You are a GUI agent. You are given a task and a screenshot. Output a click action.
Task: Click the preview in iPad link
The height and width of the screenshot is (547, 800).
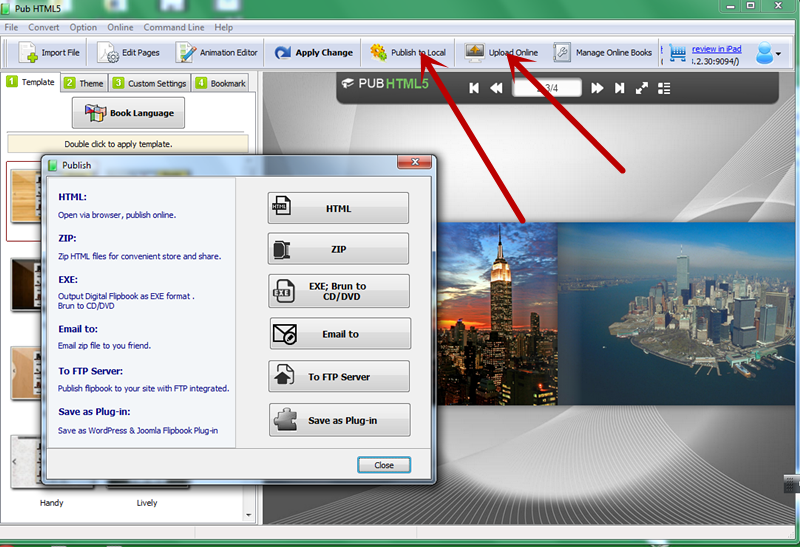716,49
